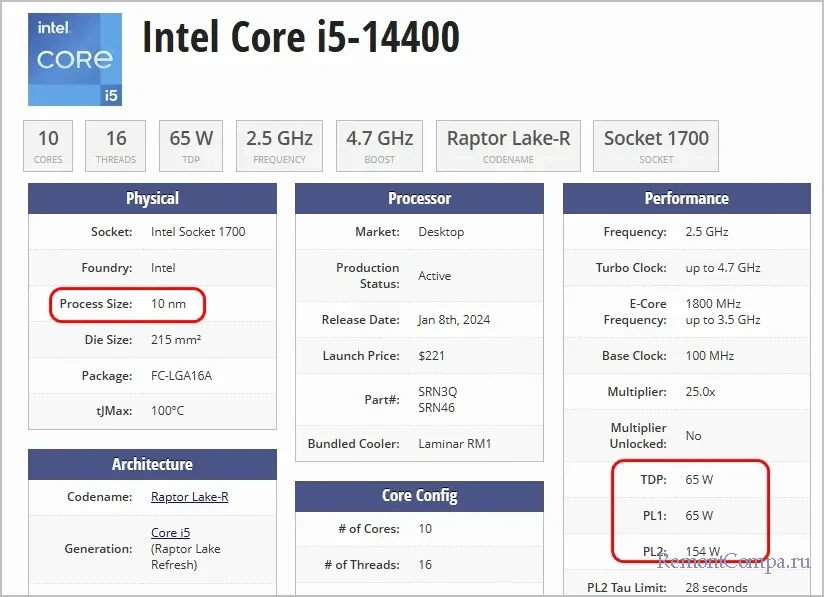Click the $221 launch price value
Screen dimensions: 824x597
click(431, 356)
